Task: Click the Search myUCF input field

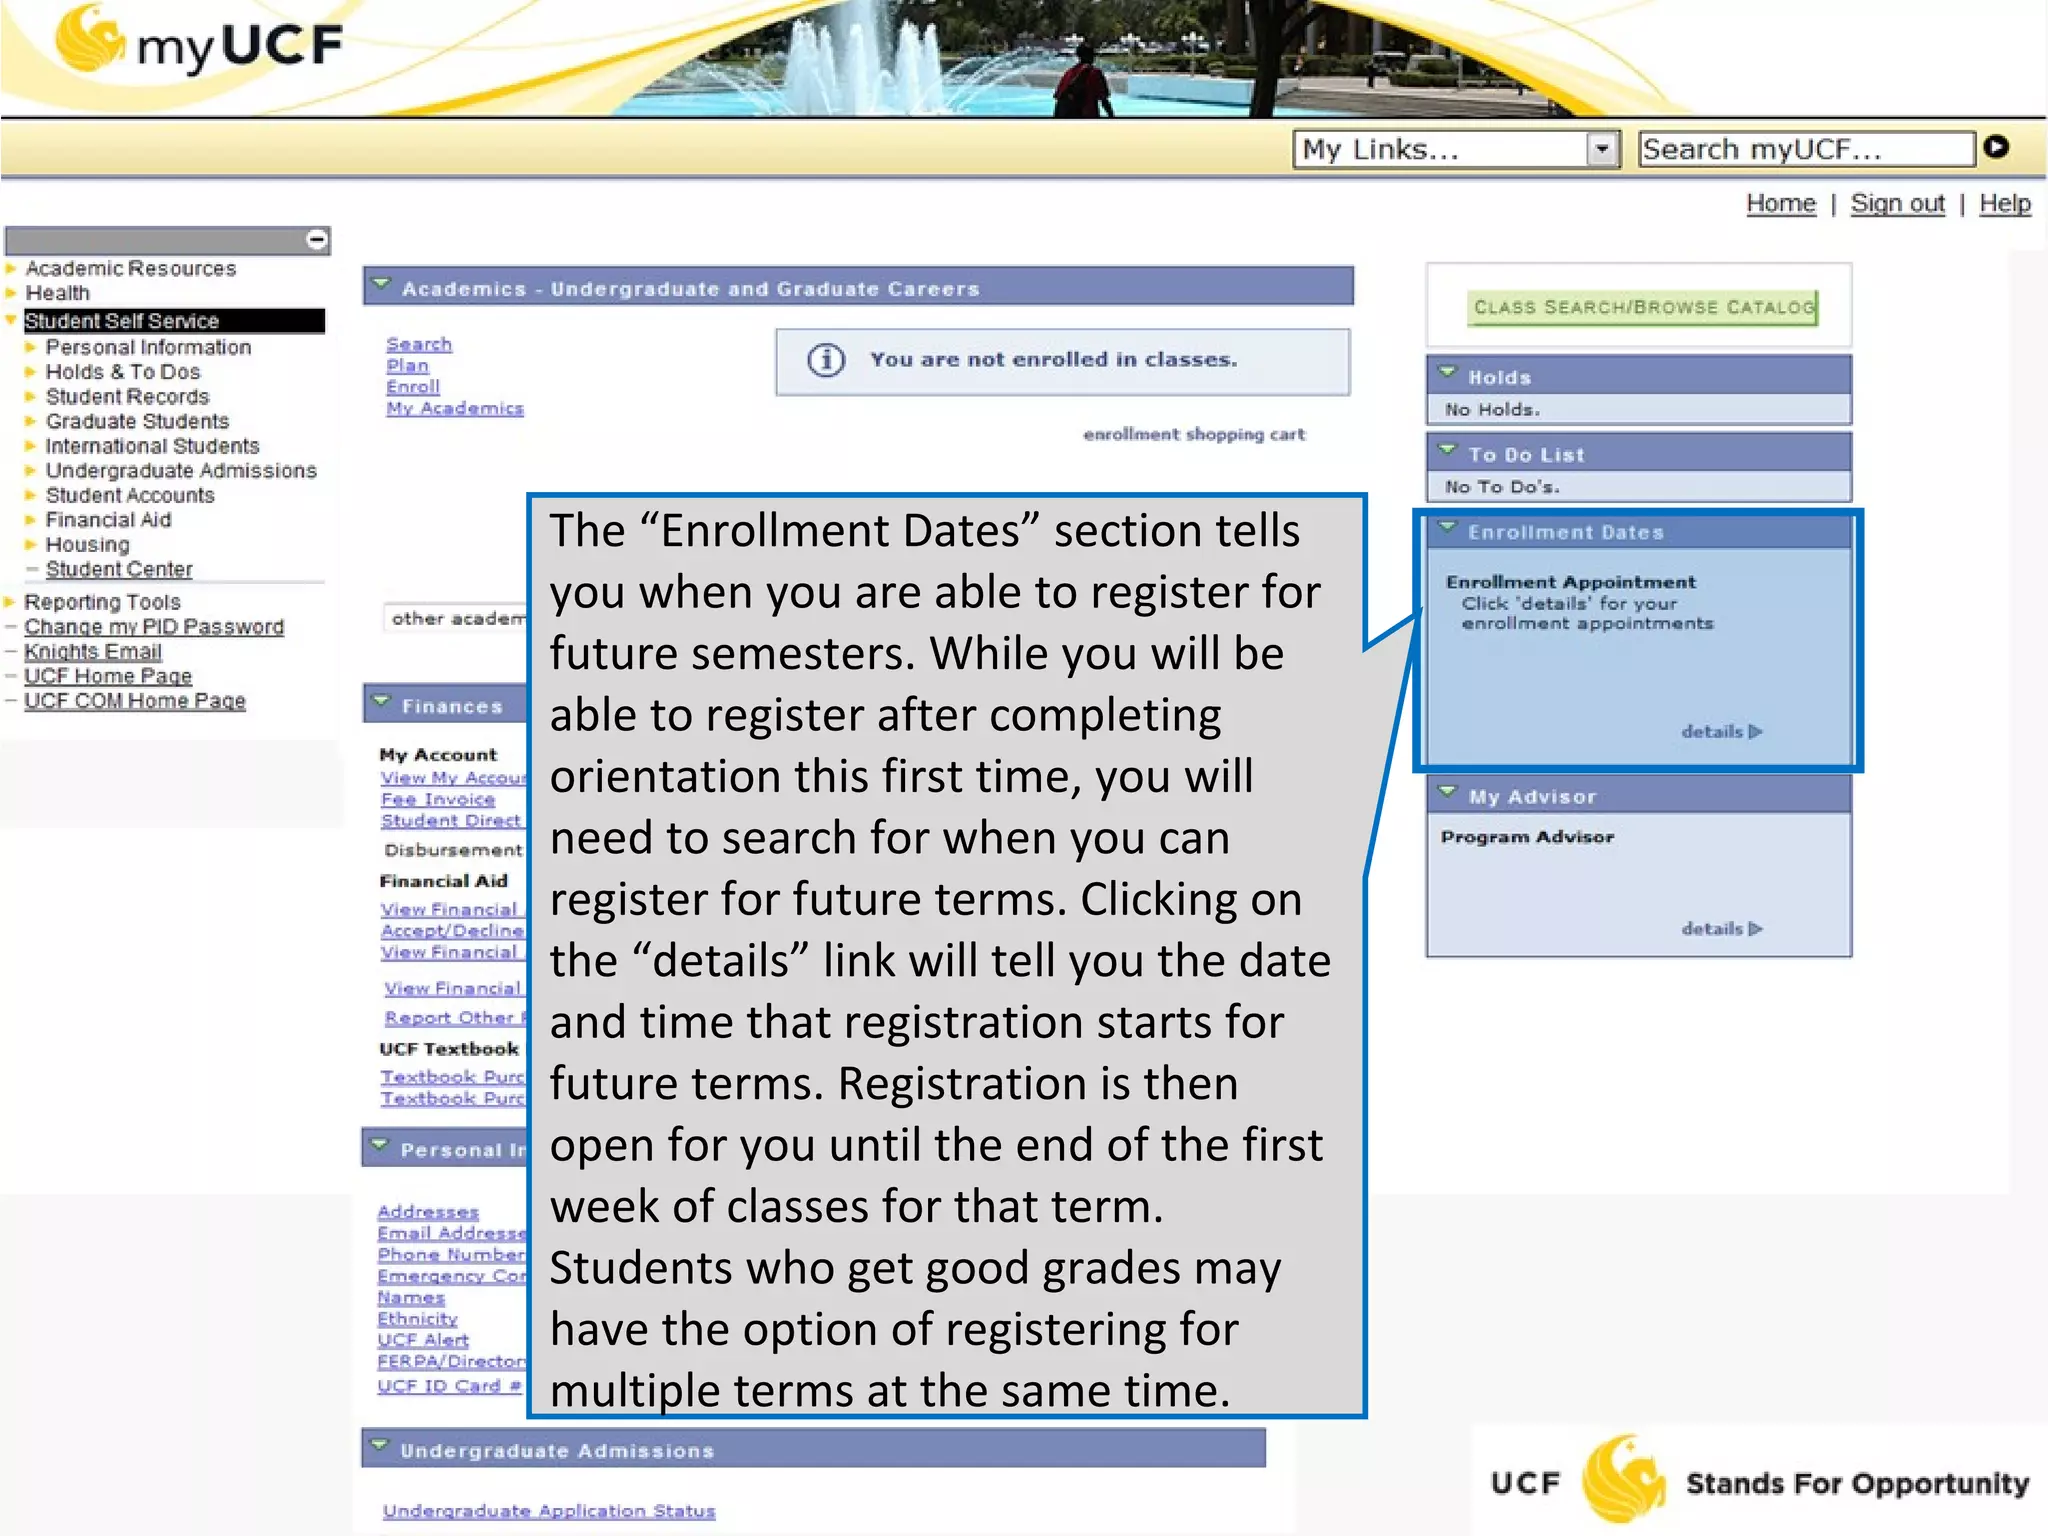Action: click(1807, 149)
